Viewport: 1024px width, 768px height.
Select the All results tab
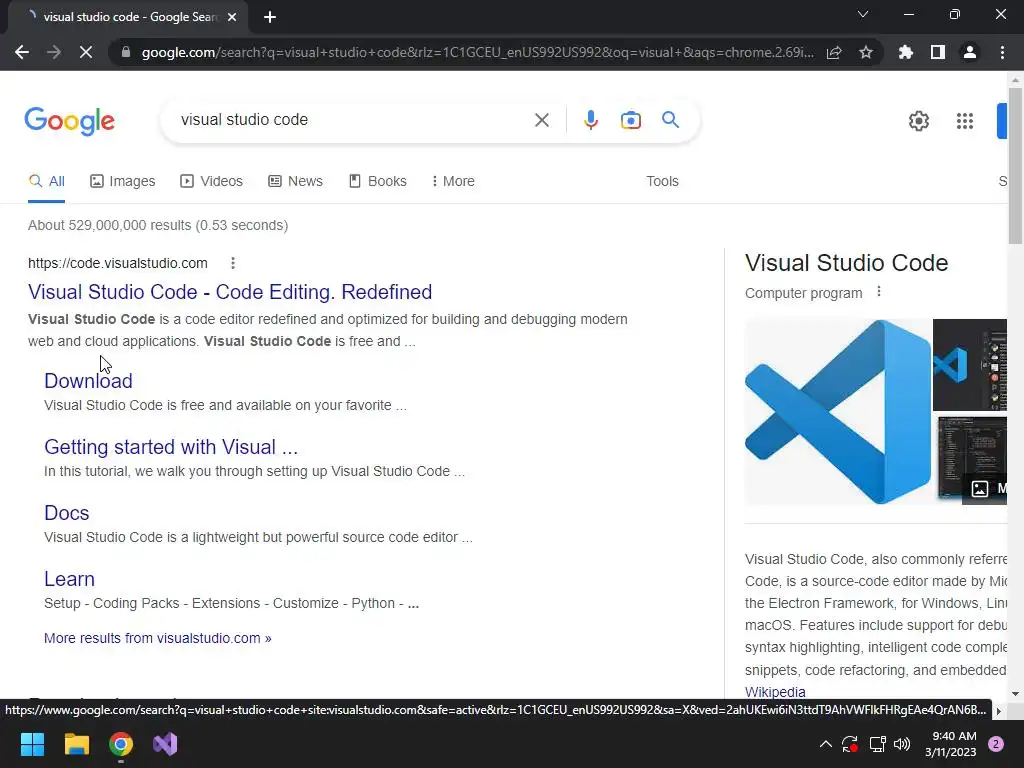point(46,182)
